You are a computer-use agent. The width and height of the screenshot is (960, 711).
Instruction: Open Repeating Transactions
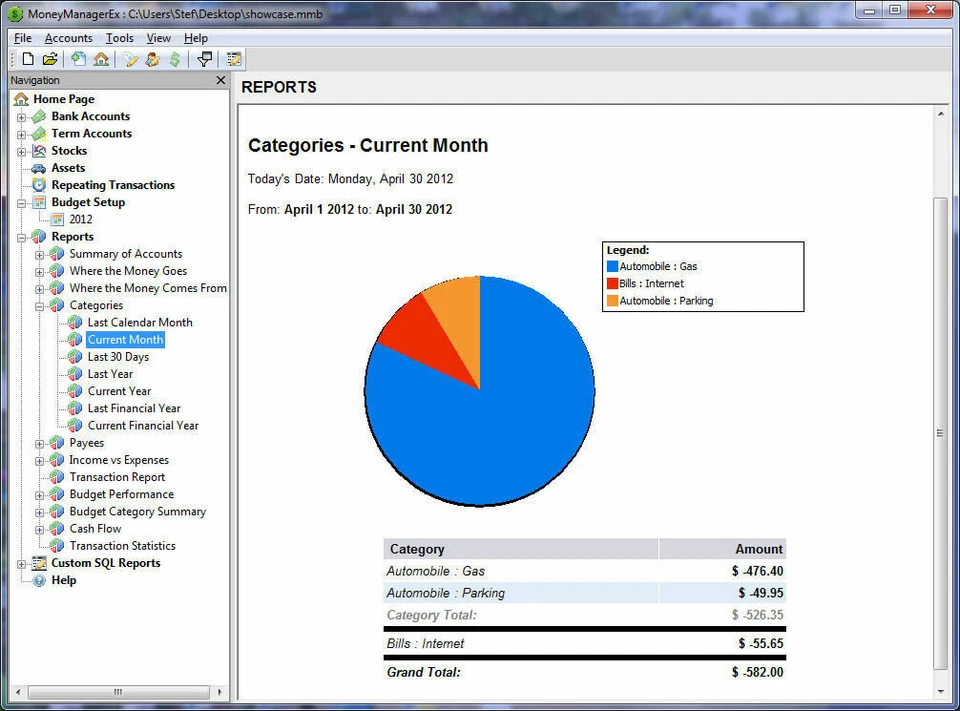point(112,185)
